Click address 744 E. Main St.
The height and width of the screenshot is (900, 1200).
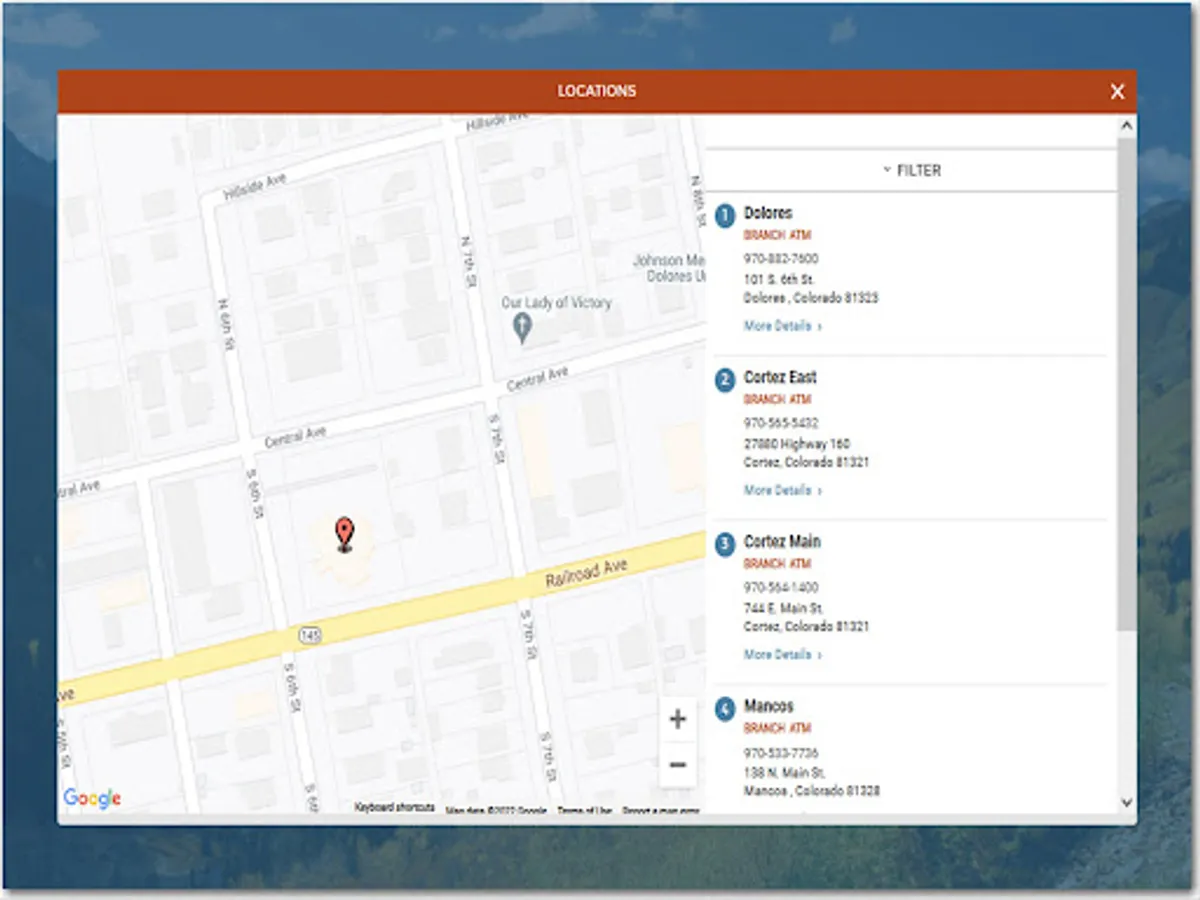click(784, 607)
